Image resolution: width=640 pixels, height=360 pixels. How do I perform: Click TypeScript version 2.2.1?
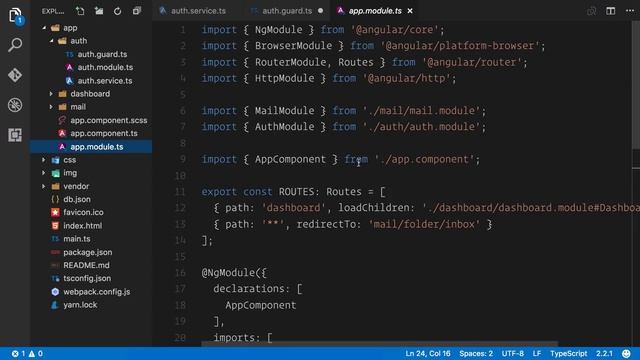point(604,353)
